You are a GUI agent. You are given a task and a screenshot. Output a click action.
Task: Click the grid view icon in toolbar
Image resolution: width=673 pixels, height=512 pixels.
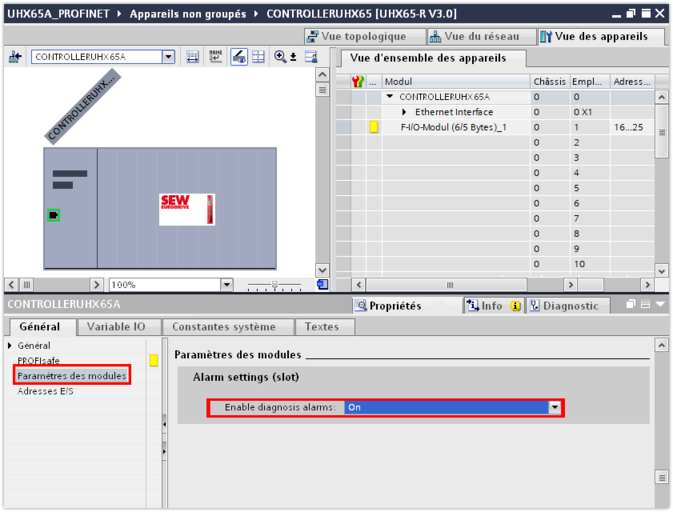coord(258,57)
